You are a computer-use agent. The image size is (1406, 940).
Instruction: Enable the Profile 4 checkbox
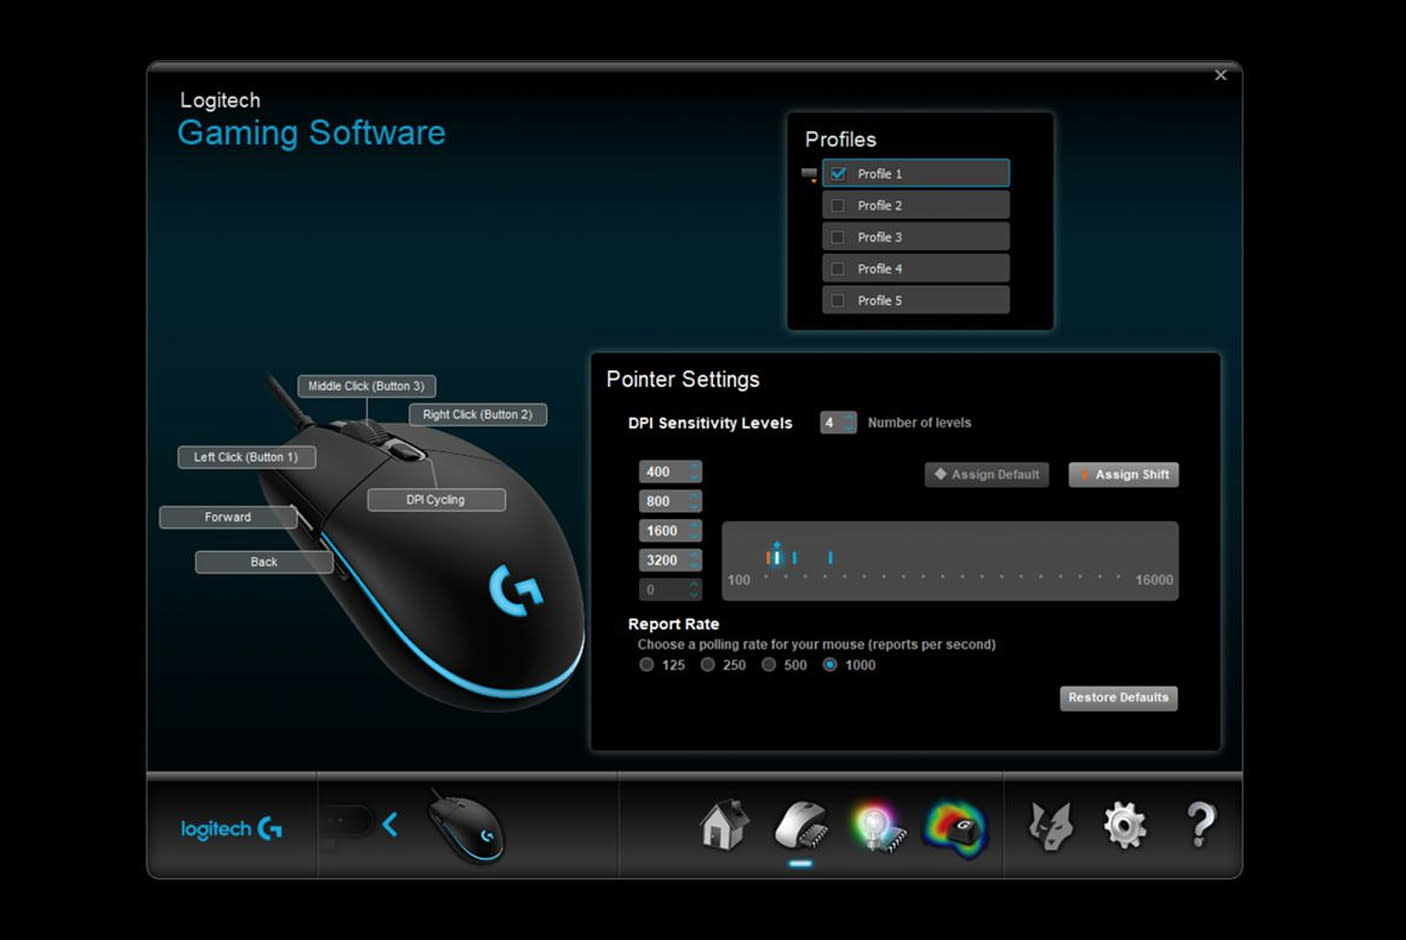point(838,269)
